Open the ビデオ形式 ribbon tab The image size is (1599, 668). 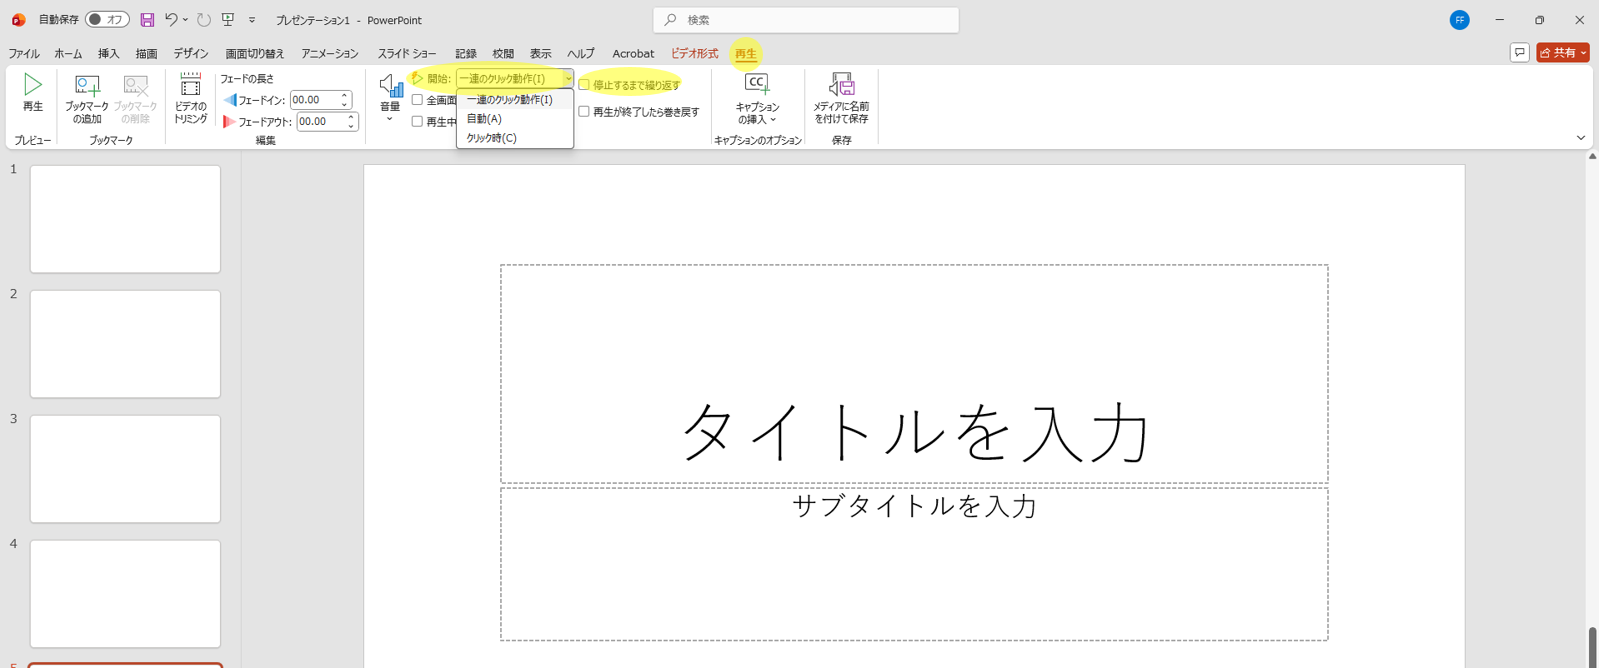pos(694,54)
